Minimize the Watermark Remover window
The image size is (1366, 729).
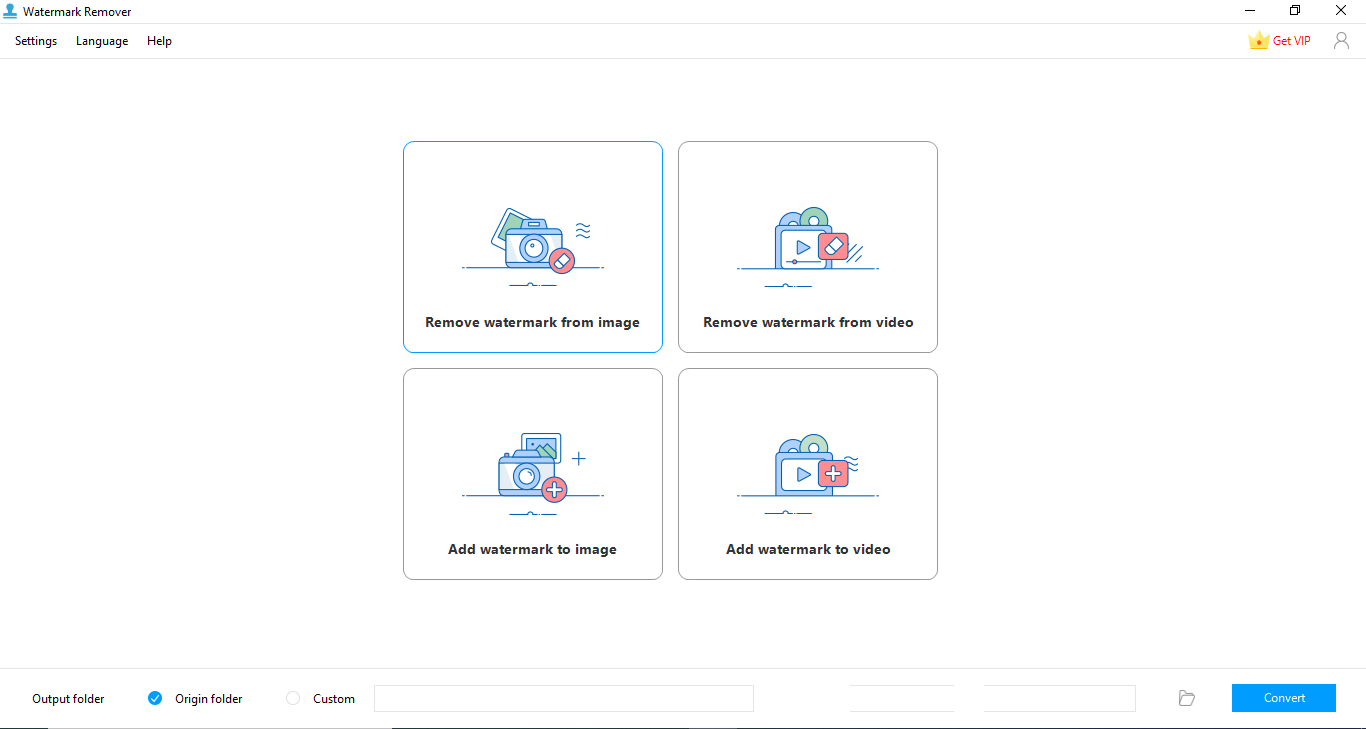(x=1249, y=10)
